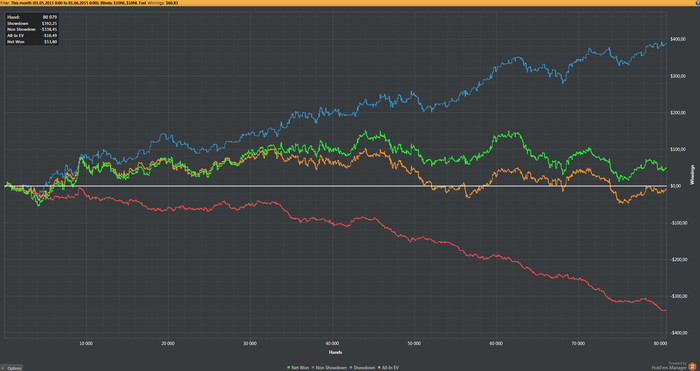Select the Net Won row in stats box
This screenshot has height=371, width=700.
[x=31, y=41]
